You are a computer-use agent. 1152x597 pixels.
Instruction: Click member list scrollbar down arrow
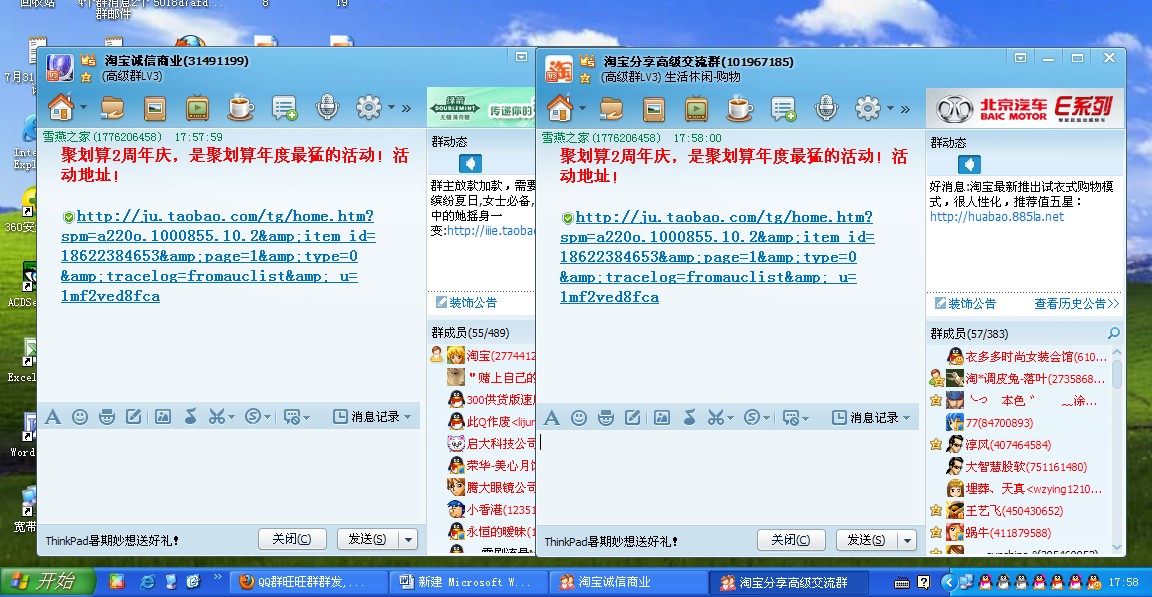pyautogui.click(x=1117, y=546)
